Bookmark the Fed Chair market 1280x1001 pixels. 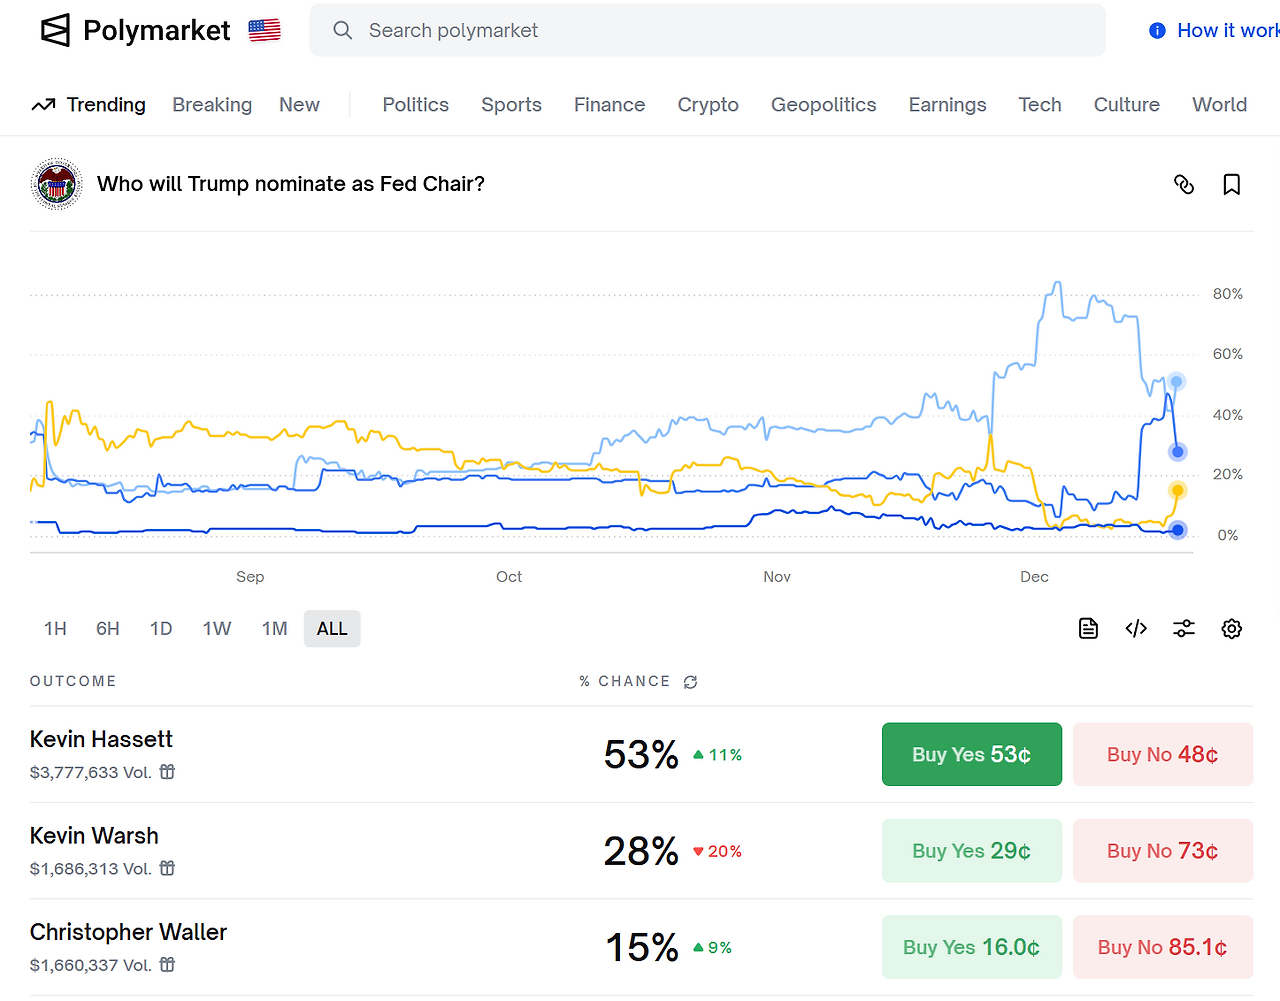[x=1232, y=184]
